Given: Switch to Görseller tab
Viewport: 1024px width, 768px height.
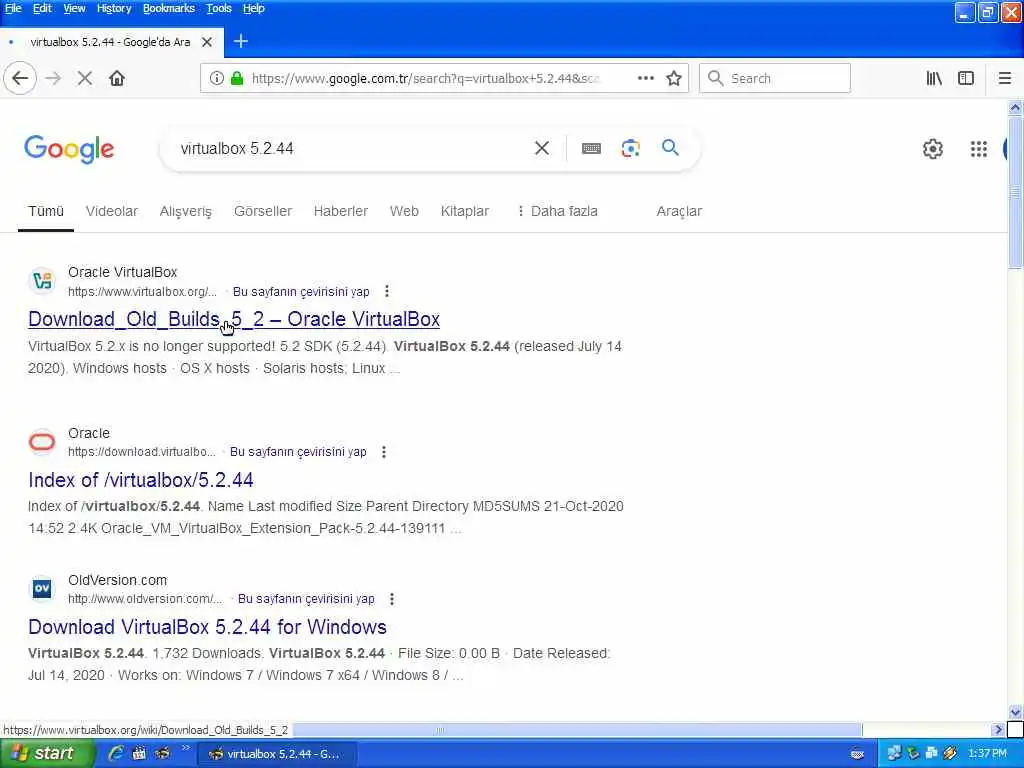Looking at the screenshot, I should click(x=263, y=211).
